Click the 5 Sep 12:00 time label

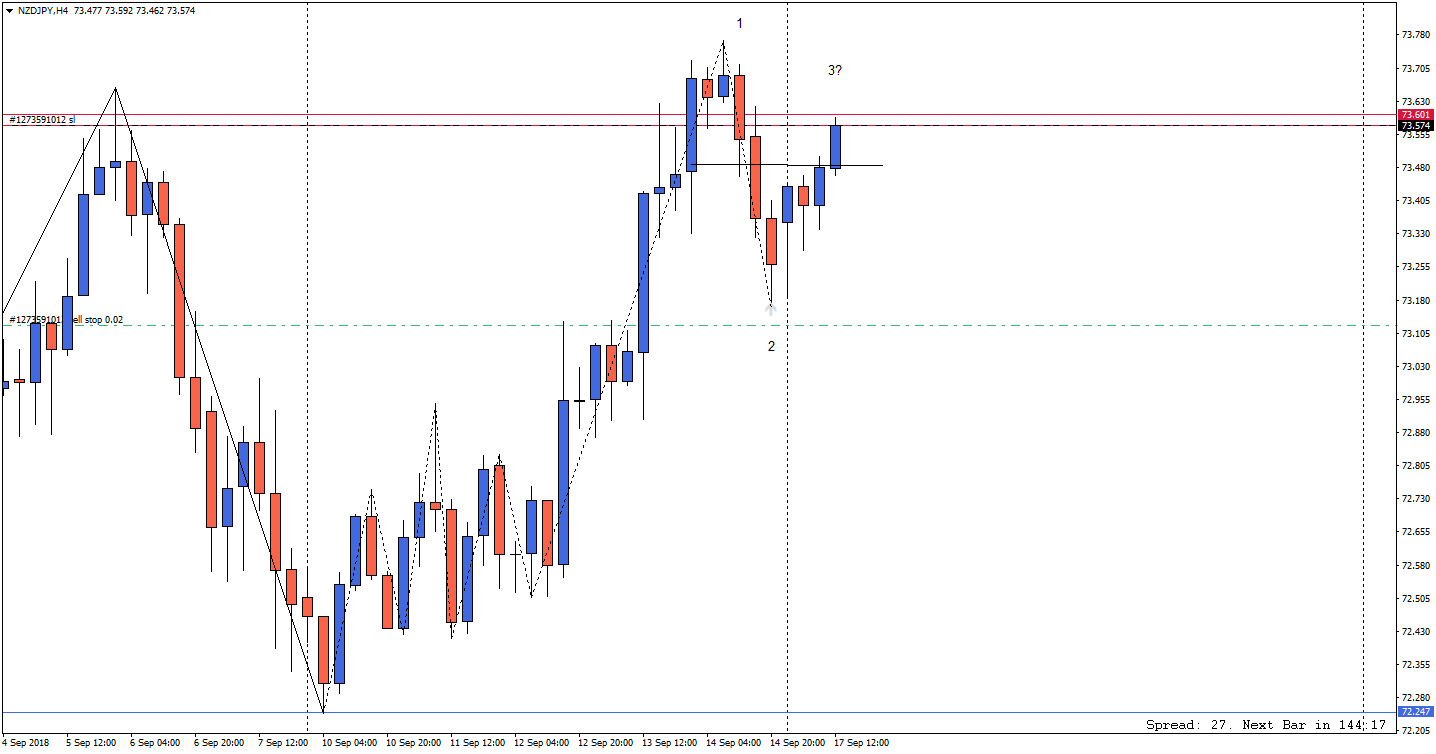(x=91, y=743)
